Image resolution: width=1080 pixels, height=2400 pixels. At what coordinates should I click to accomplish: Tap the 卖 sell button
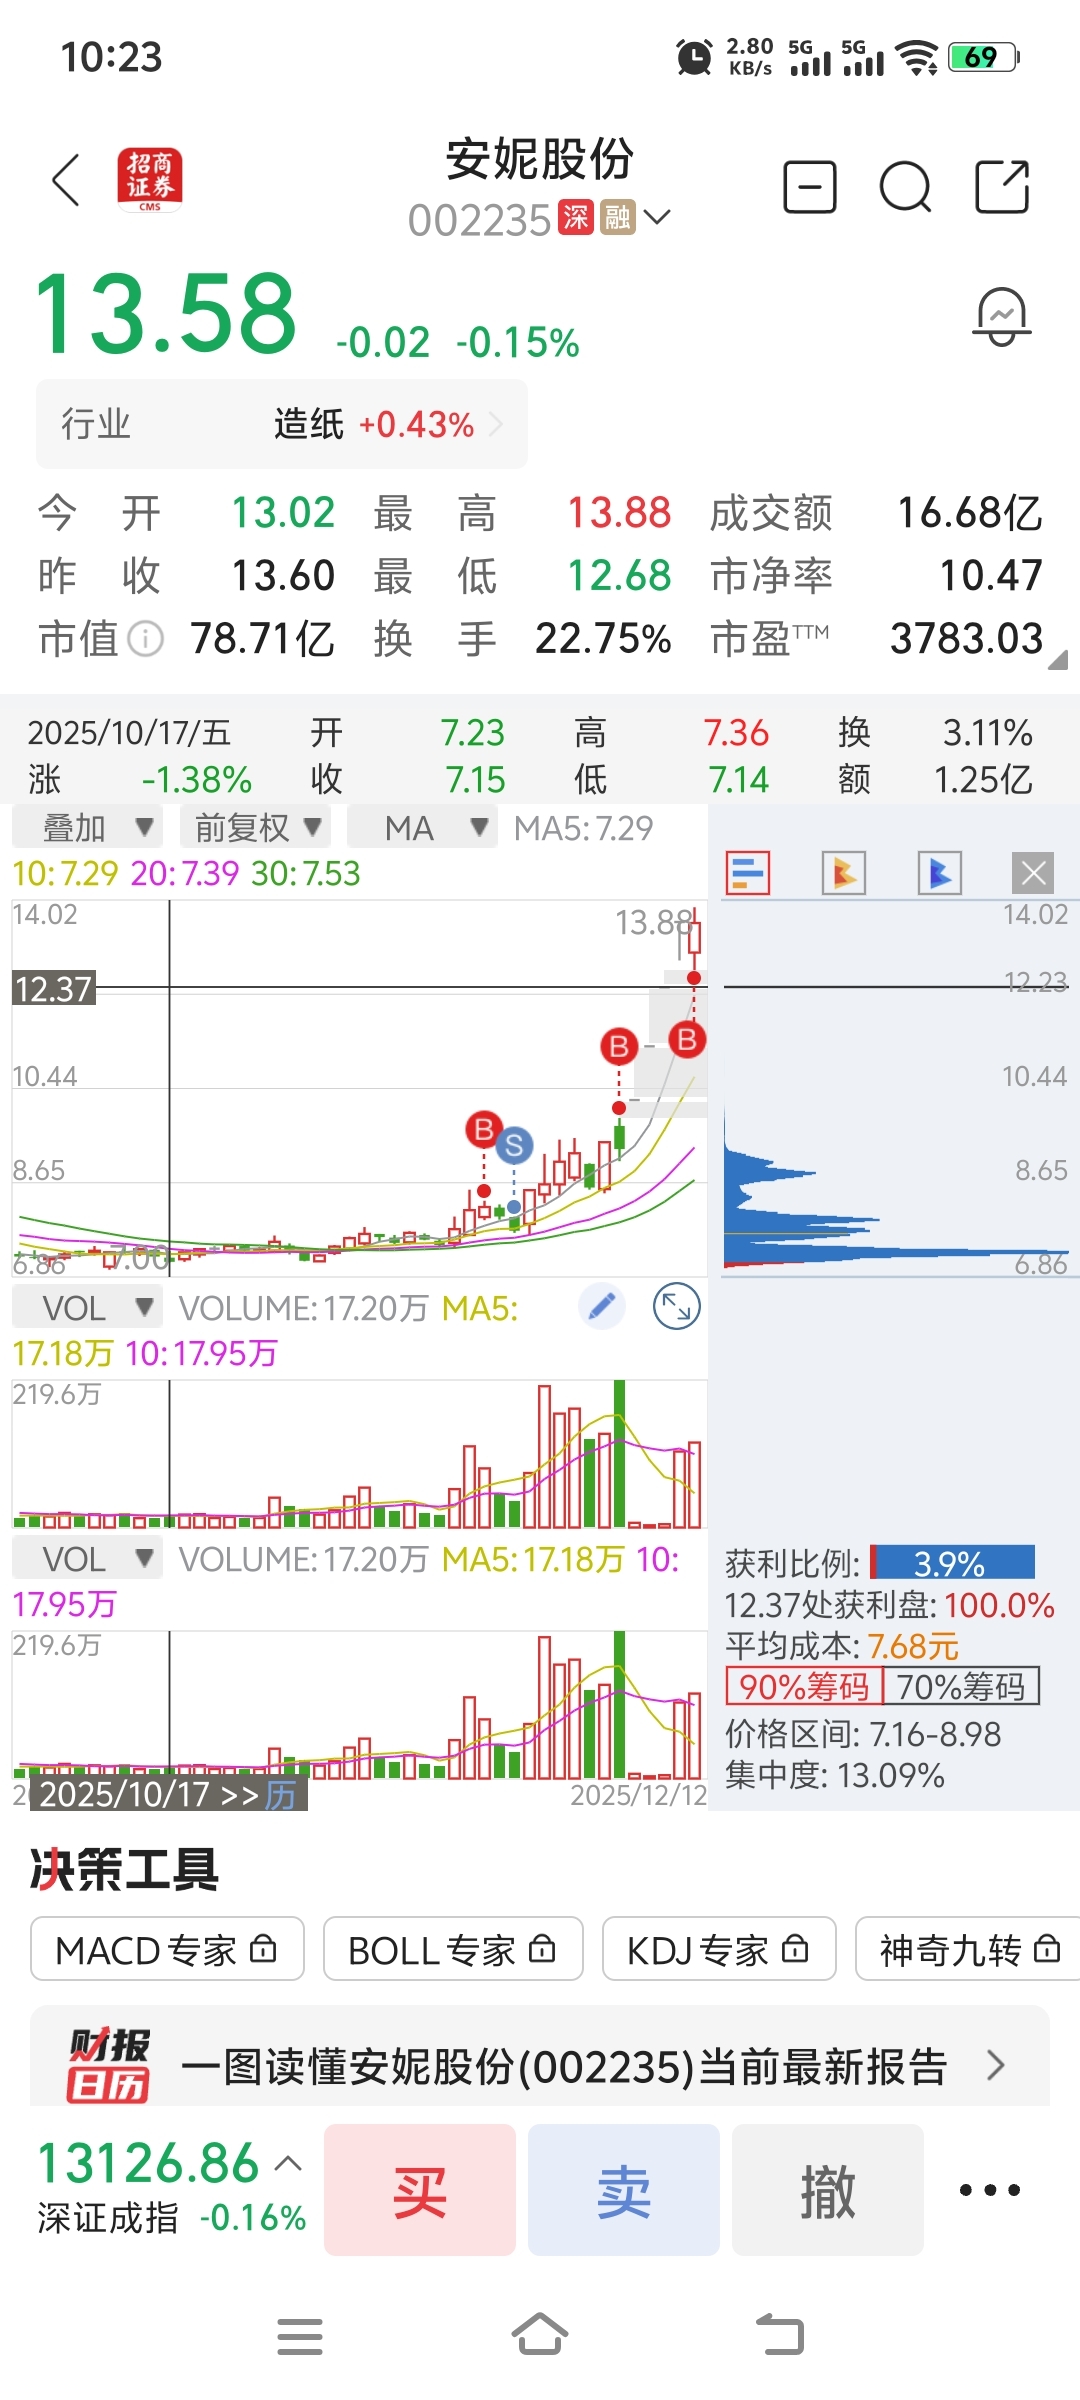pyautogui.click(x=624, y=2190)
